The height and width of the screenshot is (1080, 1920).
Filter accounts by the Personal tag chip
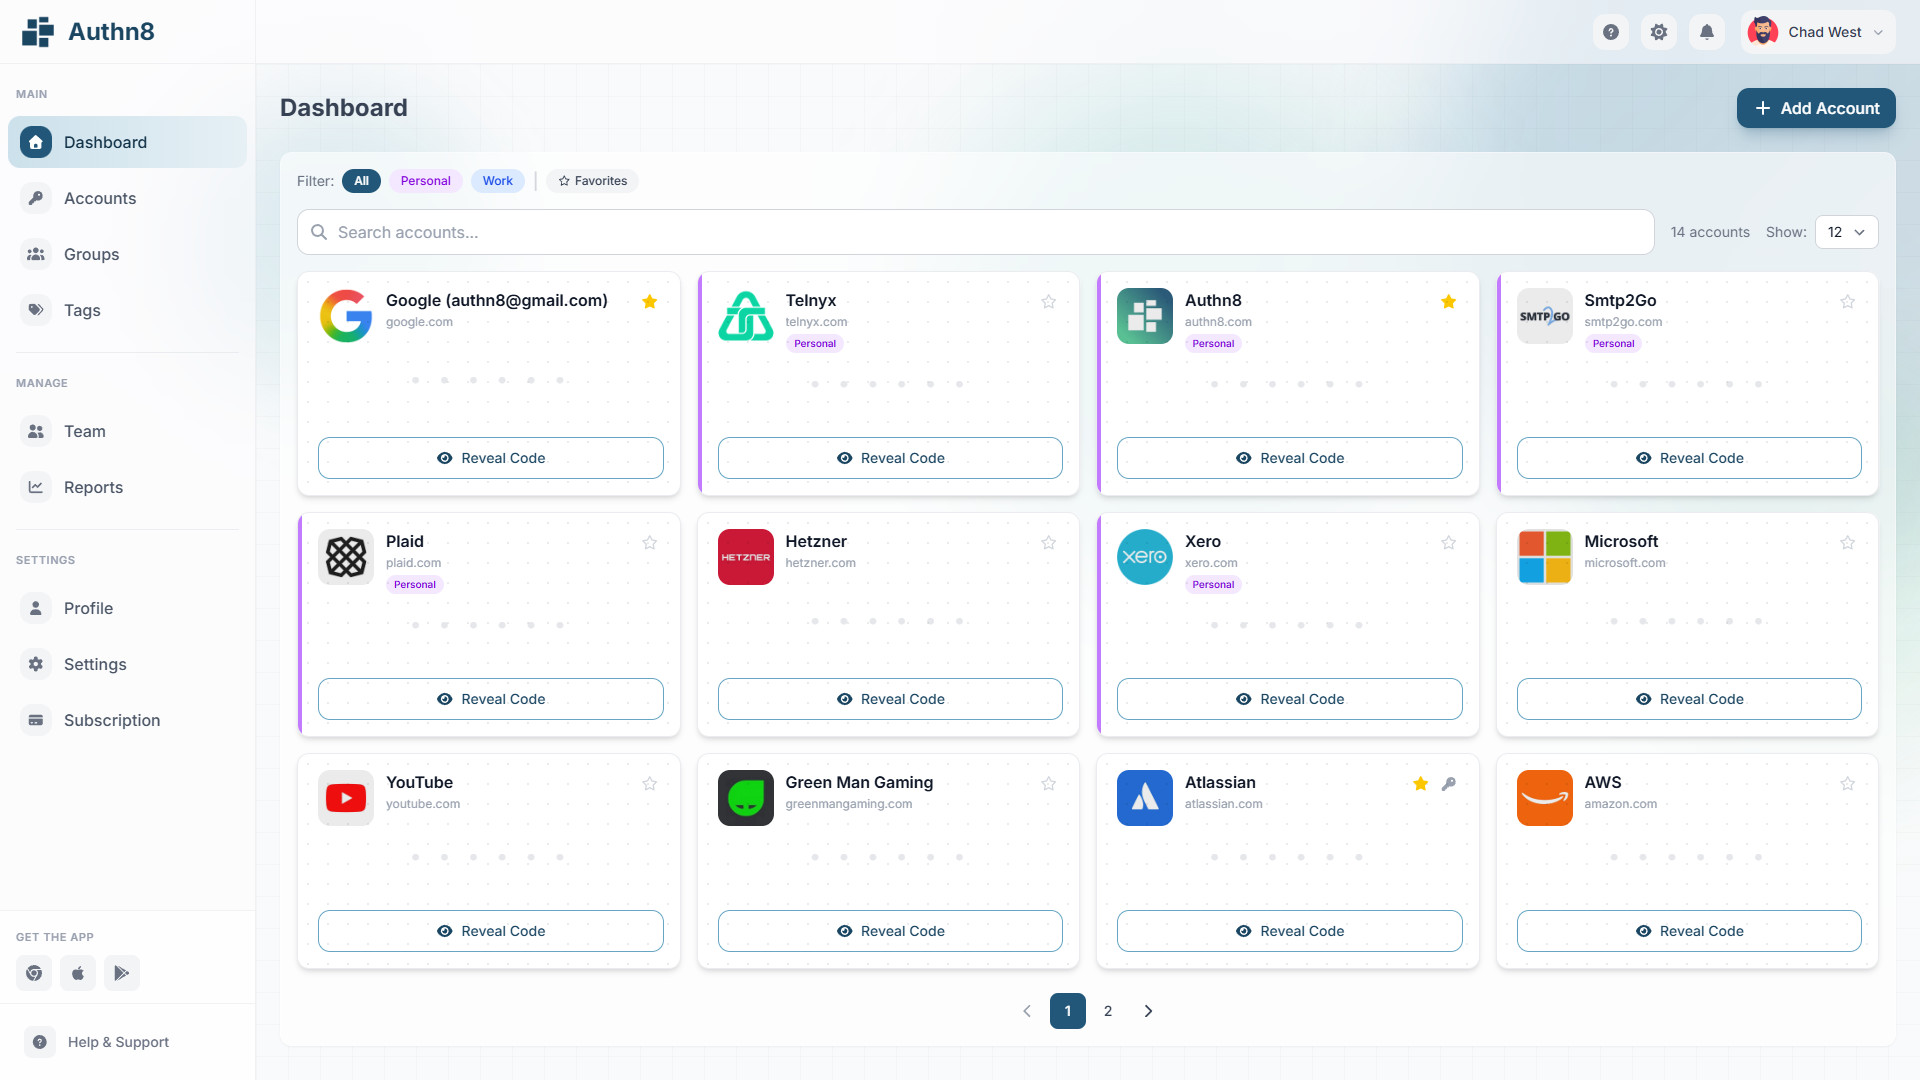pos(425,181)
